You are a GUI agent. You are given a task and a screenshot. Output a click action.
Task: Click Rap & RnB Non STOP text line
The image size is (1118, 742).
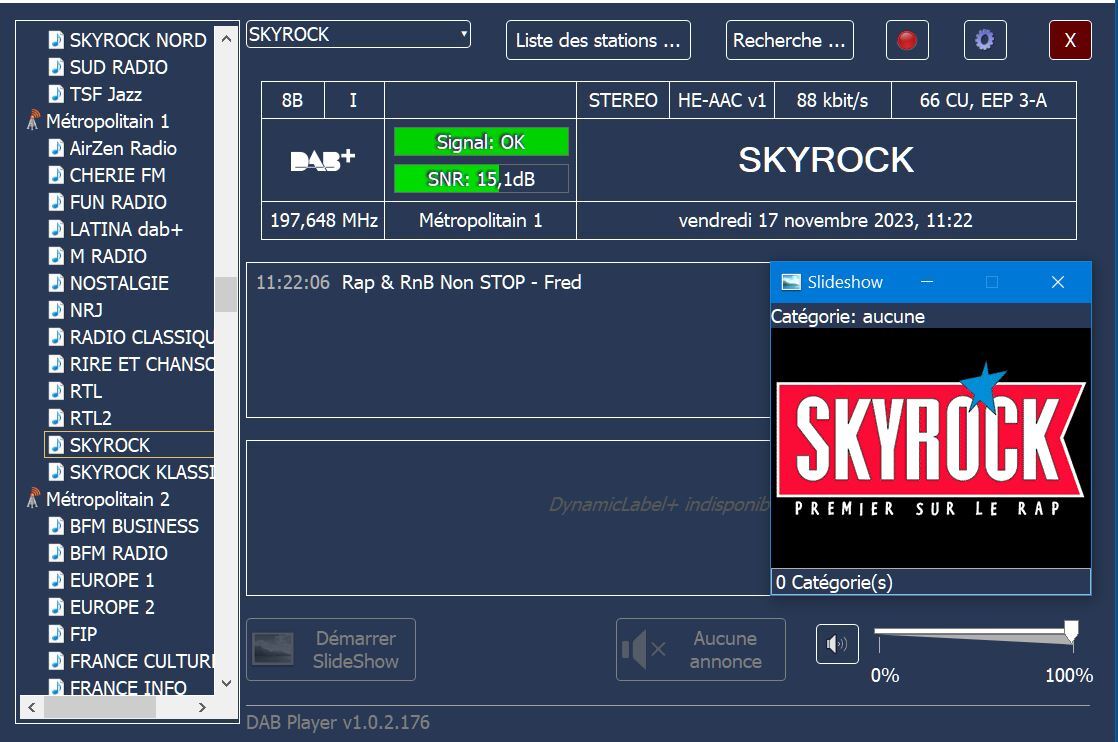pos(461,282)
